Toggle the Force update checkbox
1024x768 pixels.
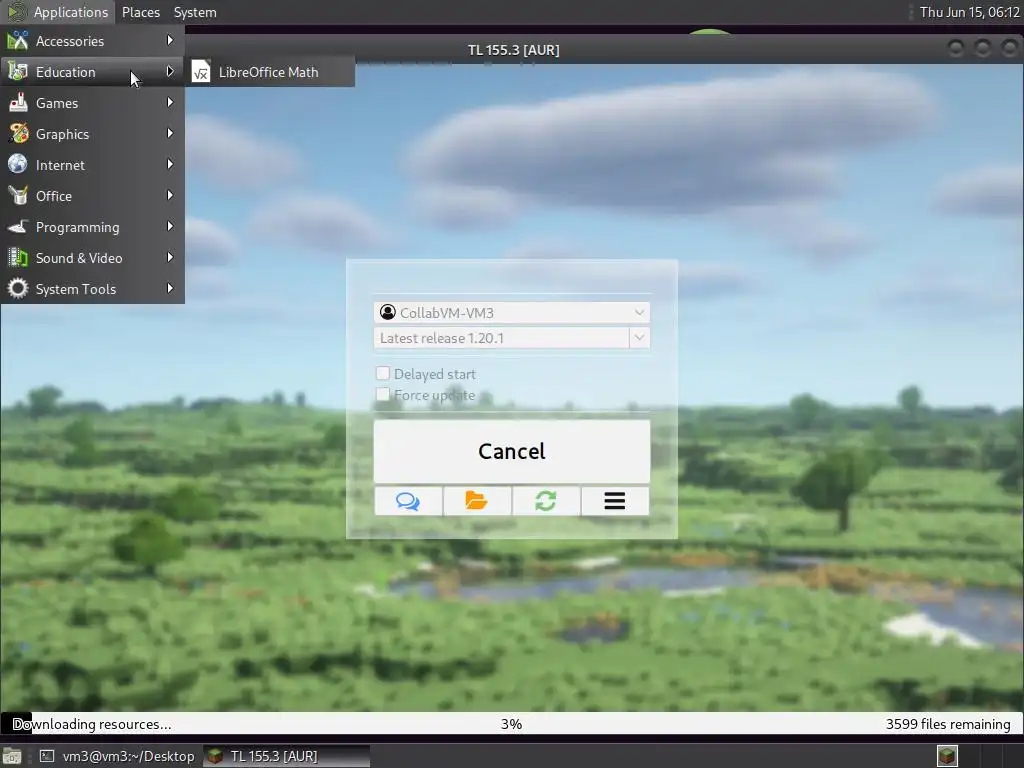coord(383,394)
